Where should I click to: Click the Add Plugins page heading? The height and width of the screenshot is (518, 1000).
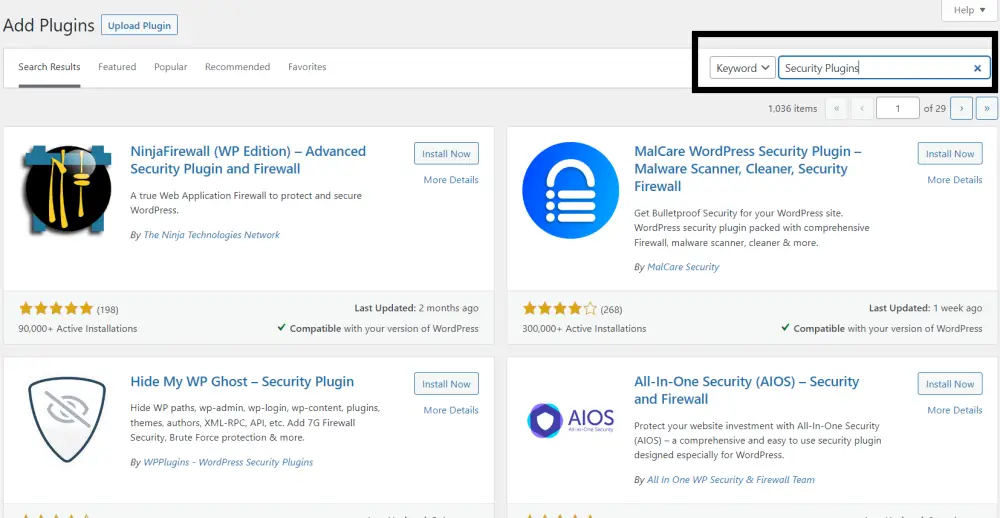[49, 26]
